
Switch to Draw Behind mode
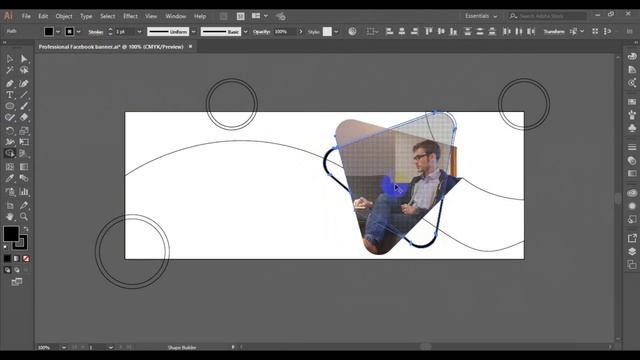[17, 270]
